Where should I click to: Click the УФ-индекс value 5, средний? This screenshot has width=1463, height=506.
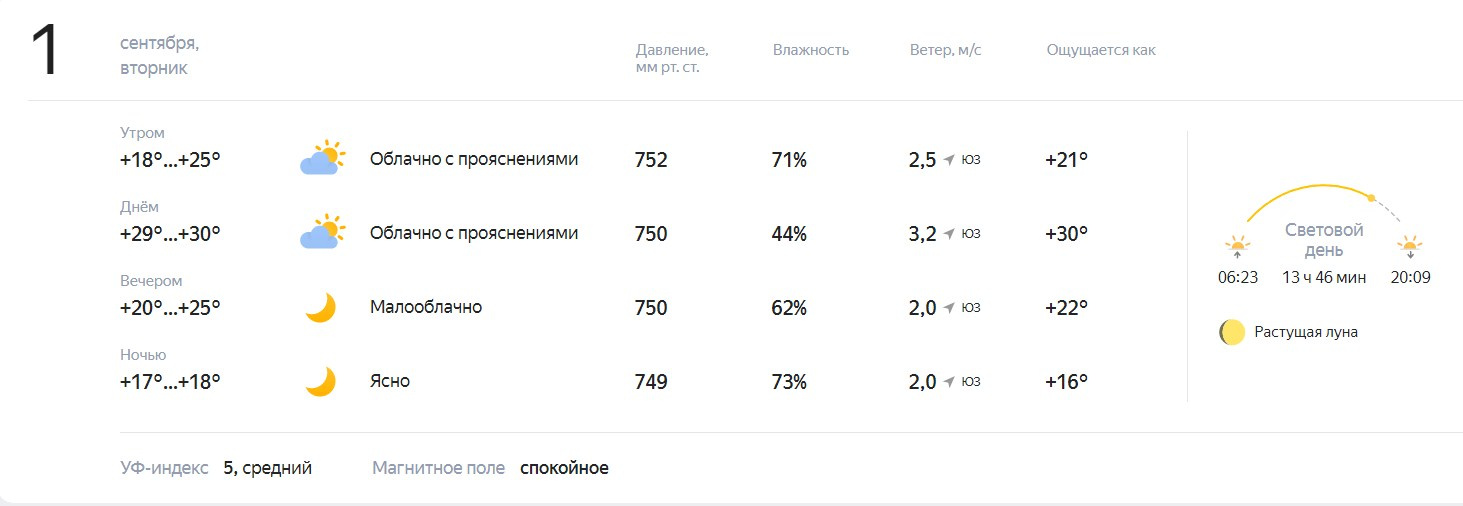pos(268,468)
